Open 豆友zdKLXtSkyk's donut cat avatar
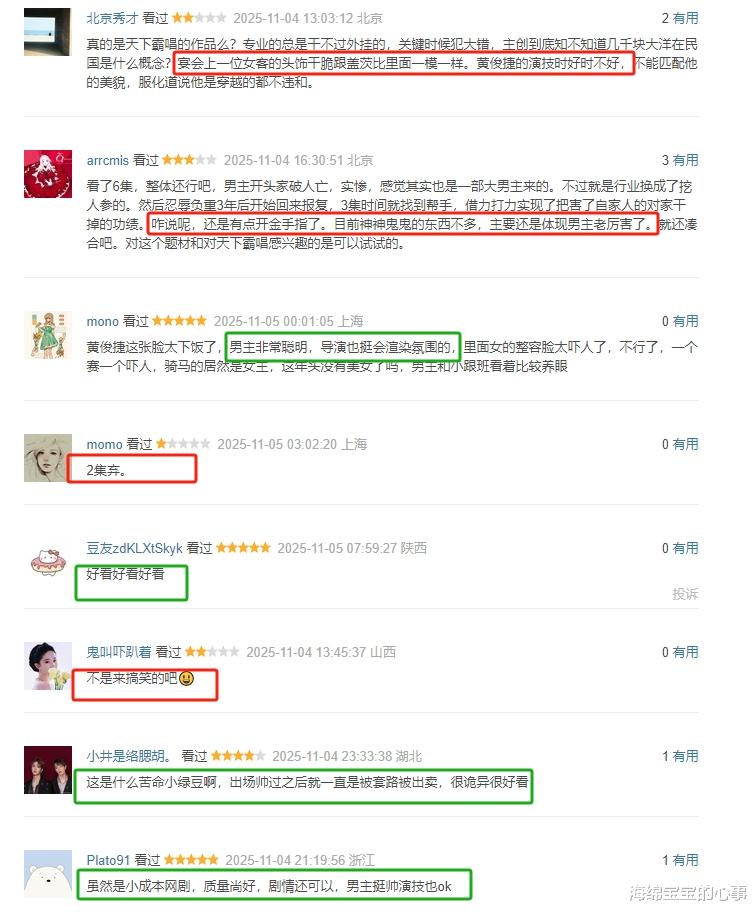Viewport: 756px width, 912px height. pyautogui.click(x=48, y=562)
